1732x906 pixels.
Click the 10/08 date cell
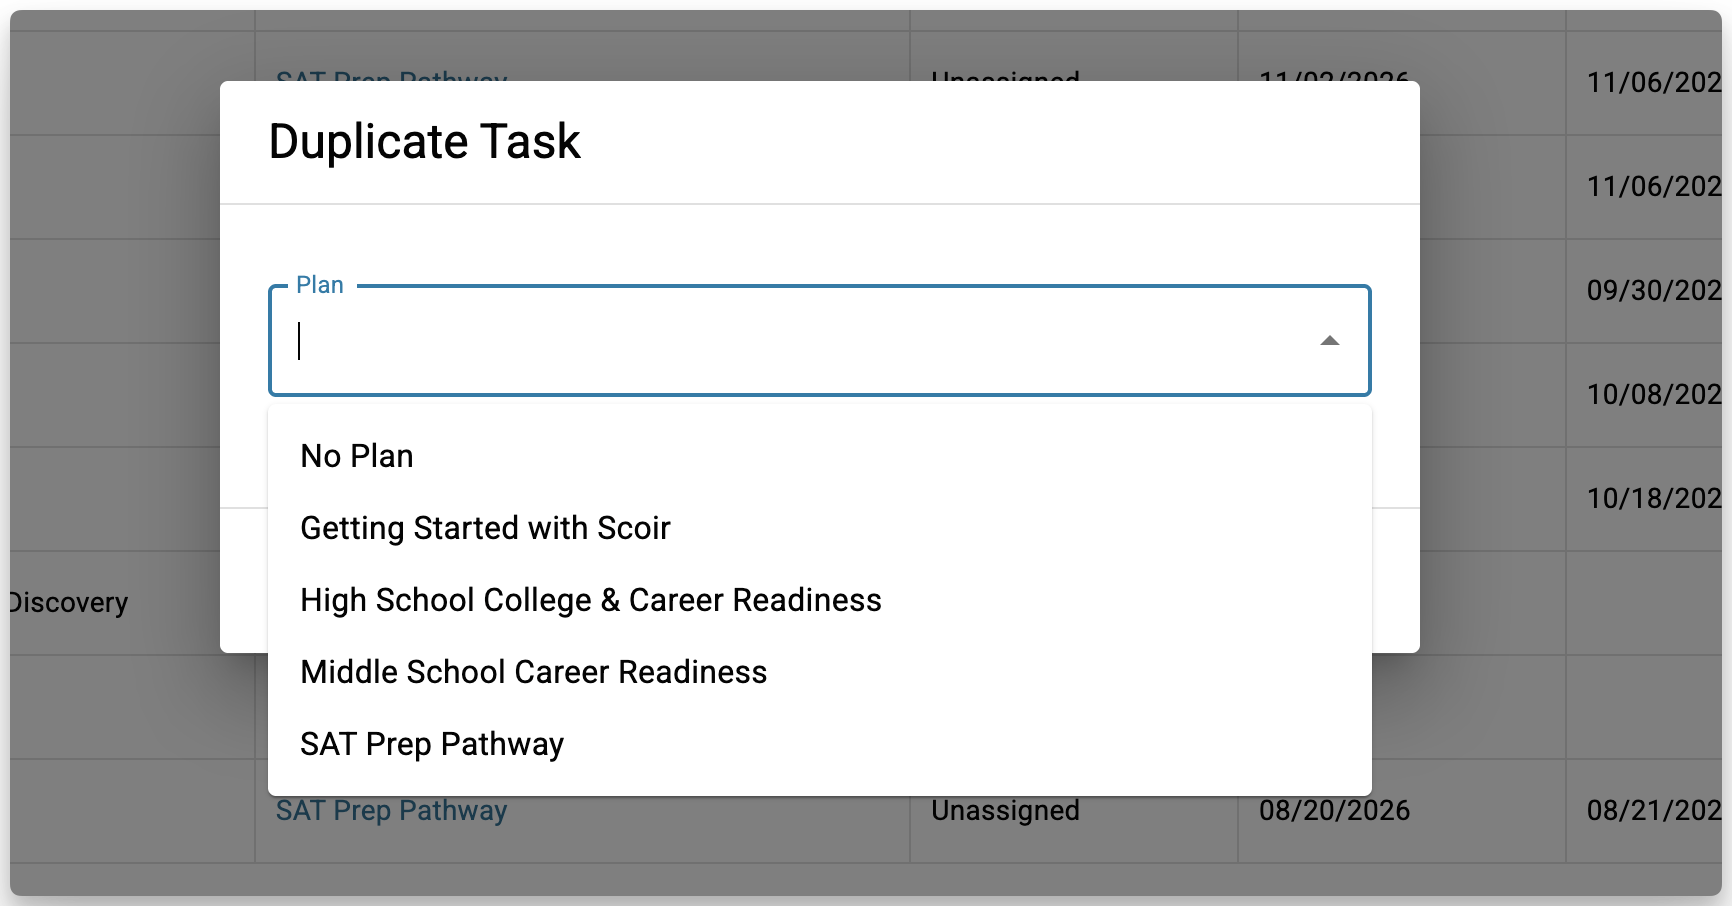1653,395
